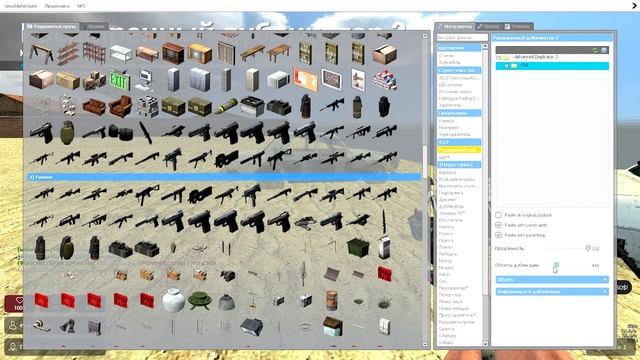Select the Advanced Duplicator 2 root folder

coord(536,58)
